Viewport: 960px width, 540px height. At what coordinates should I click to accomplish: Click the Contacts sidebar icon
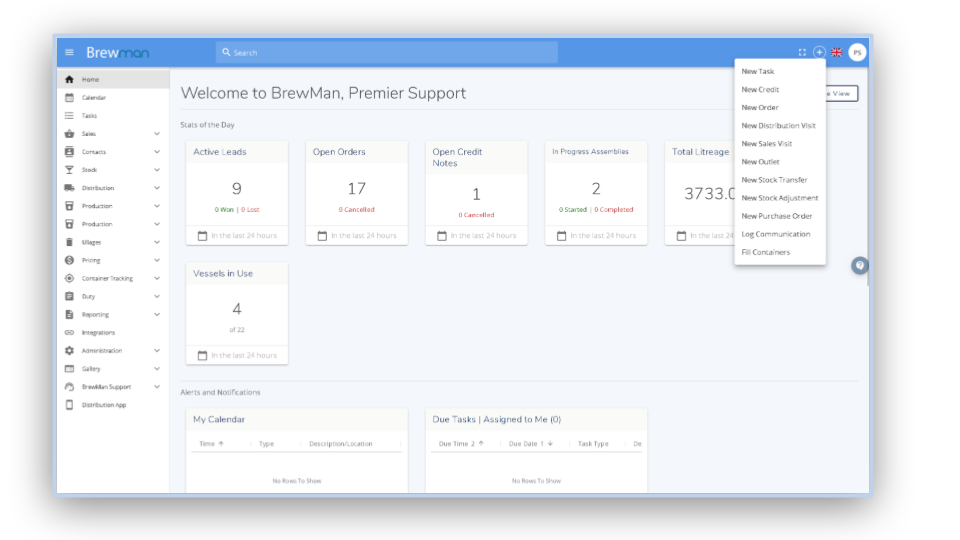(x=69, y=152)
